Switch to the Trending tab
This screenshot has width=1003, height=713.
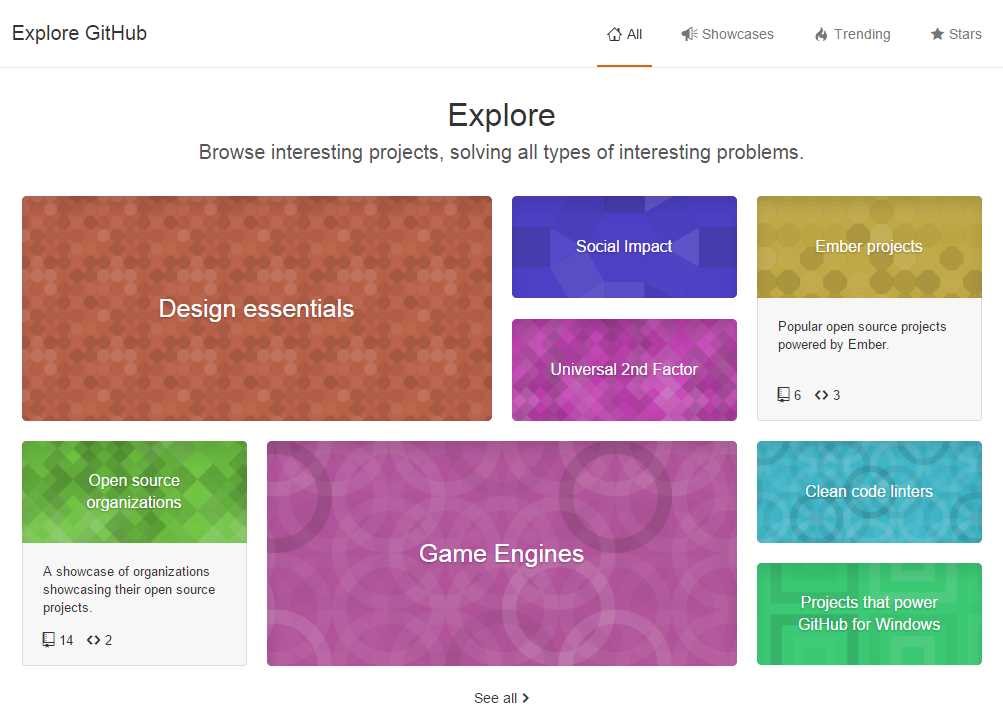coord(861,33)
